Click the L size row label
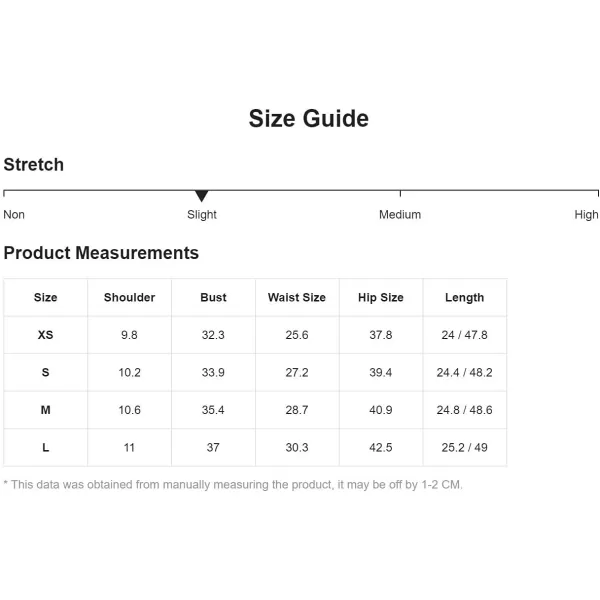600x600 pixels. coord(46,447)
